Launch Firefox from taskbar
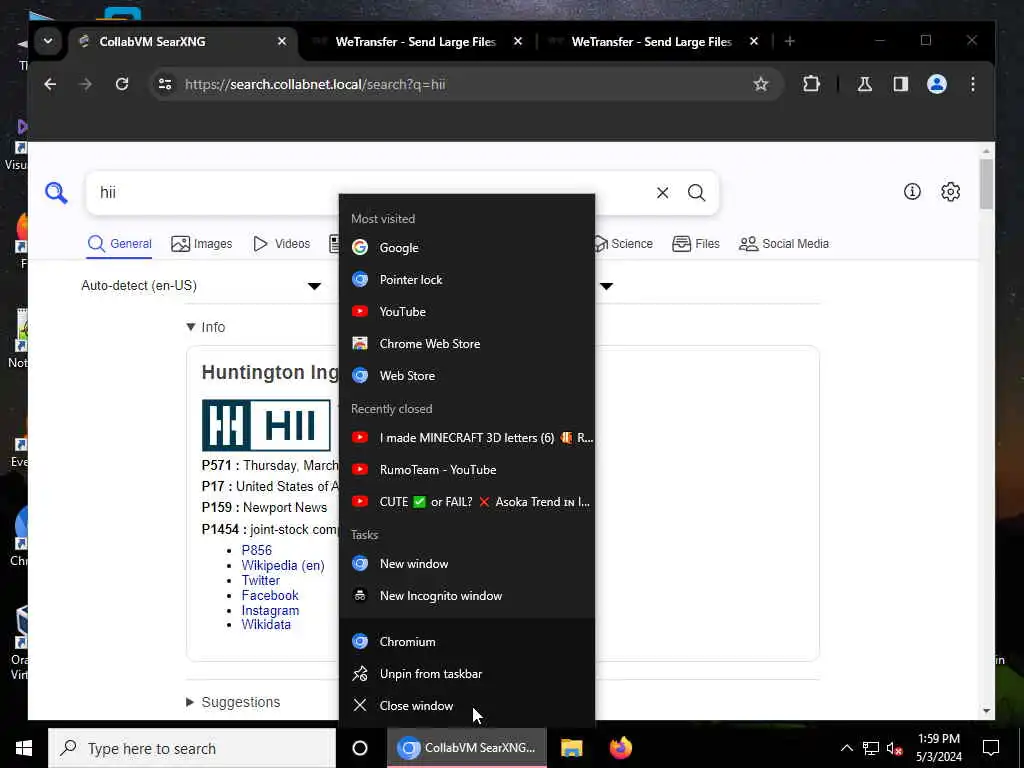 (620, 748)
